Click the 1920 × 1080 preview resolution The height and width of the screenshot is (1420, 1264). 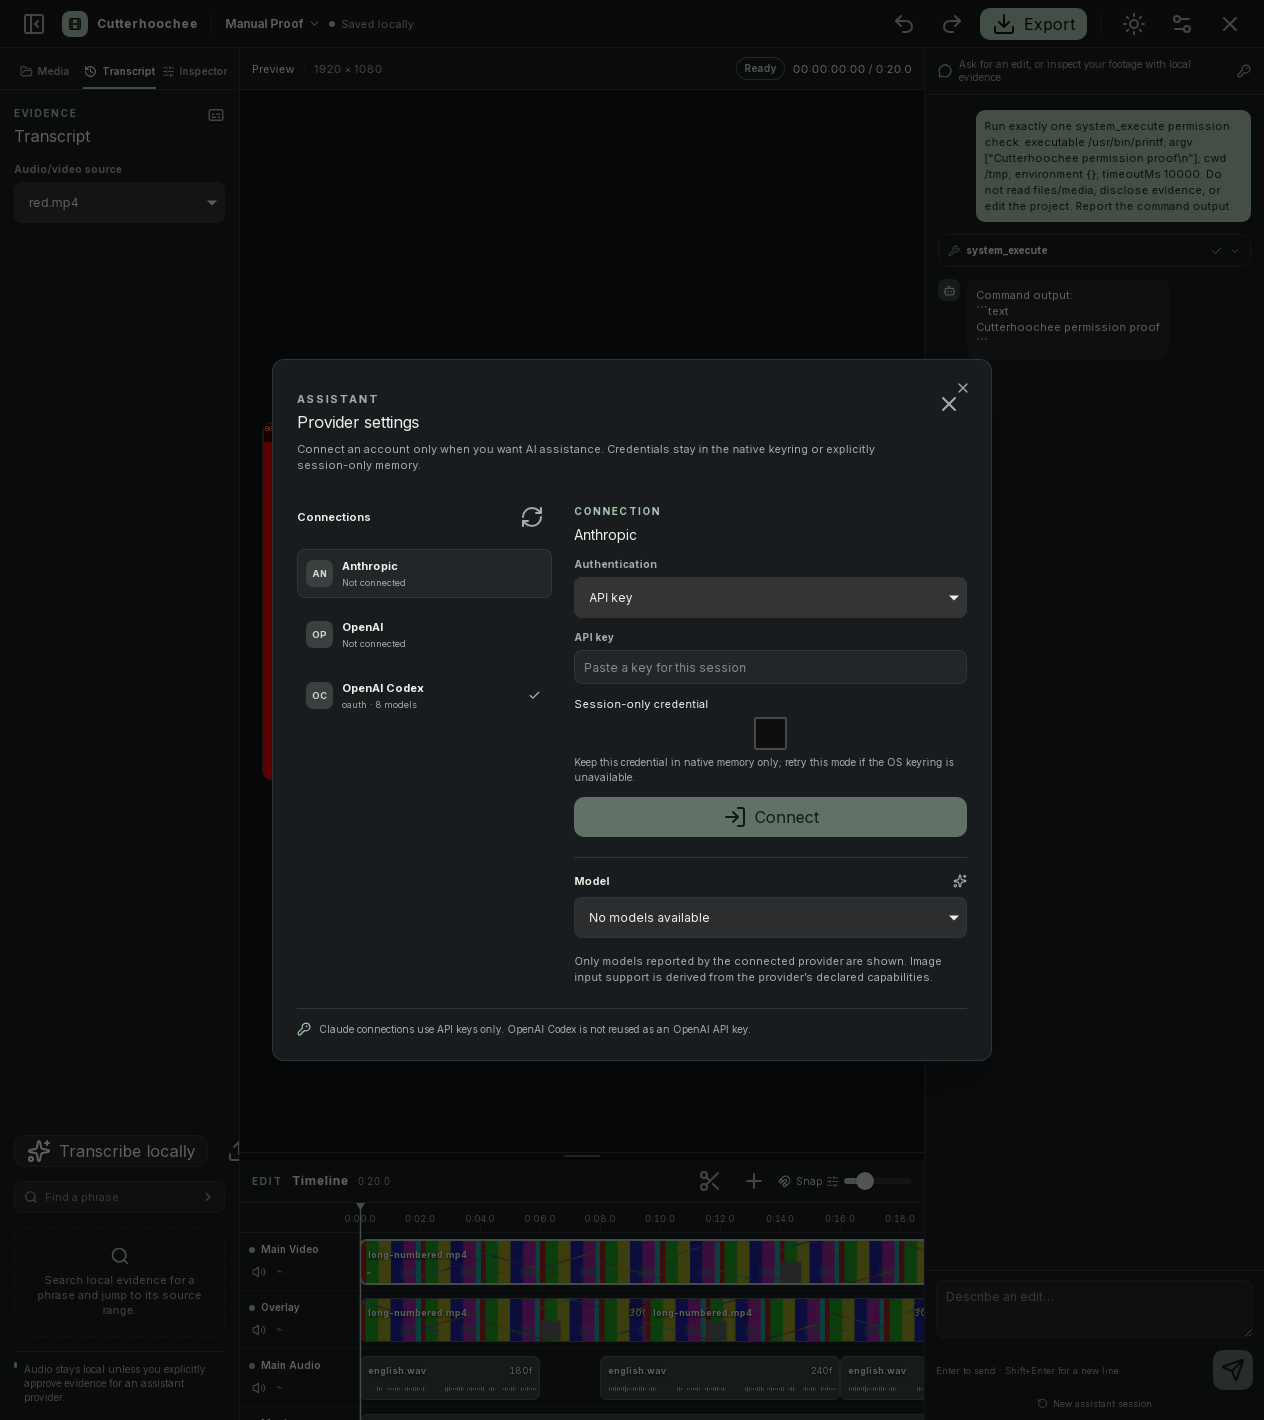348,69
